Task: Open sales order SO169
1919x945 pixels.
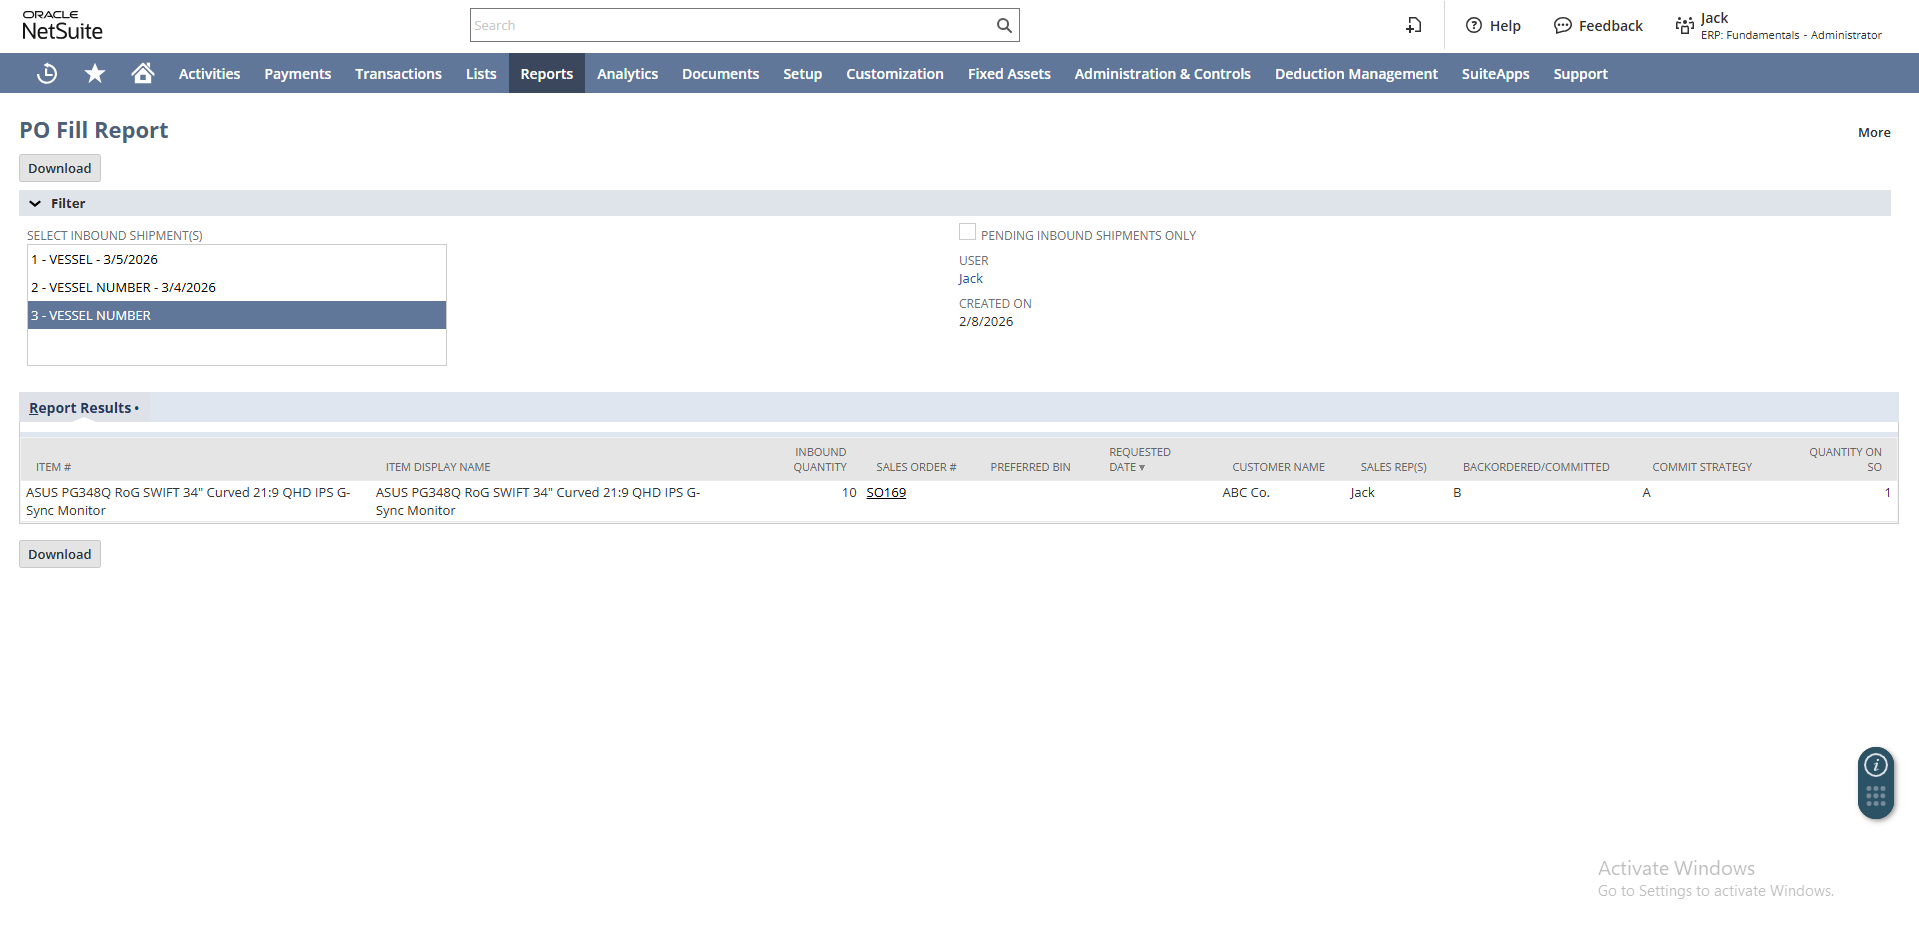Action: pos(885,492)
